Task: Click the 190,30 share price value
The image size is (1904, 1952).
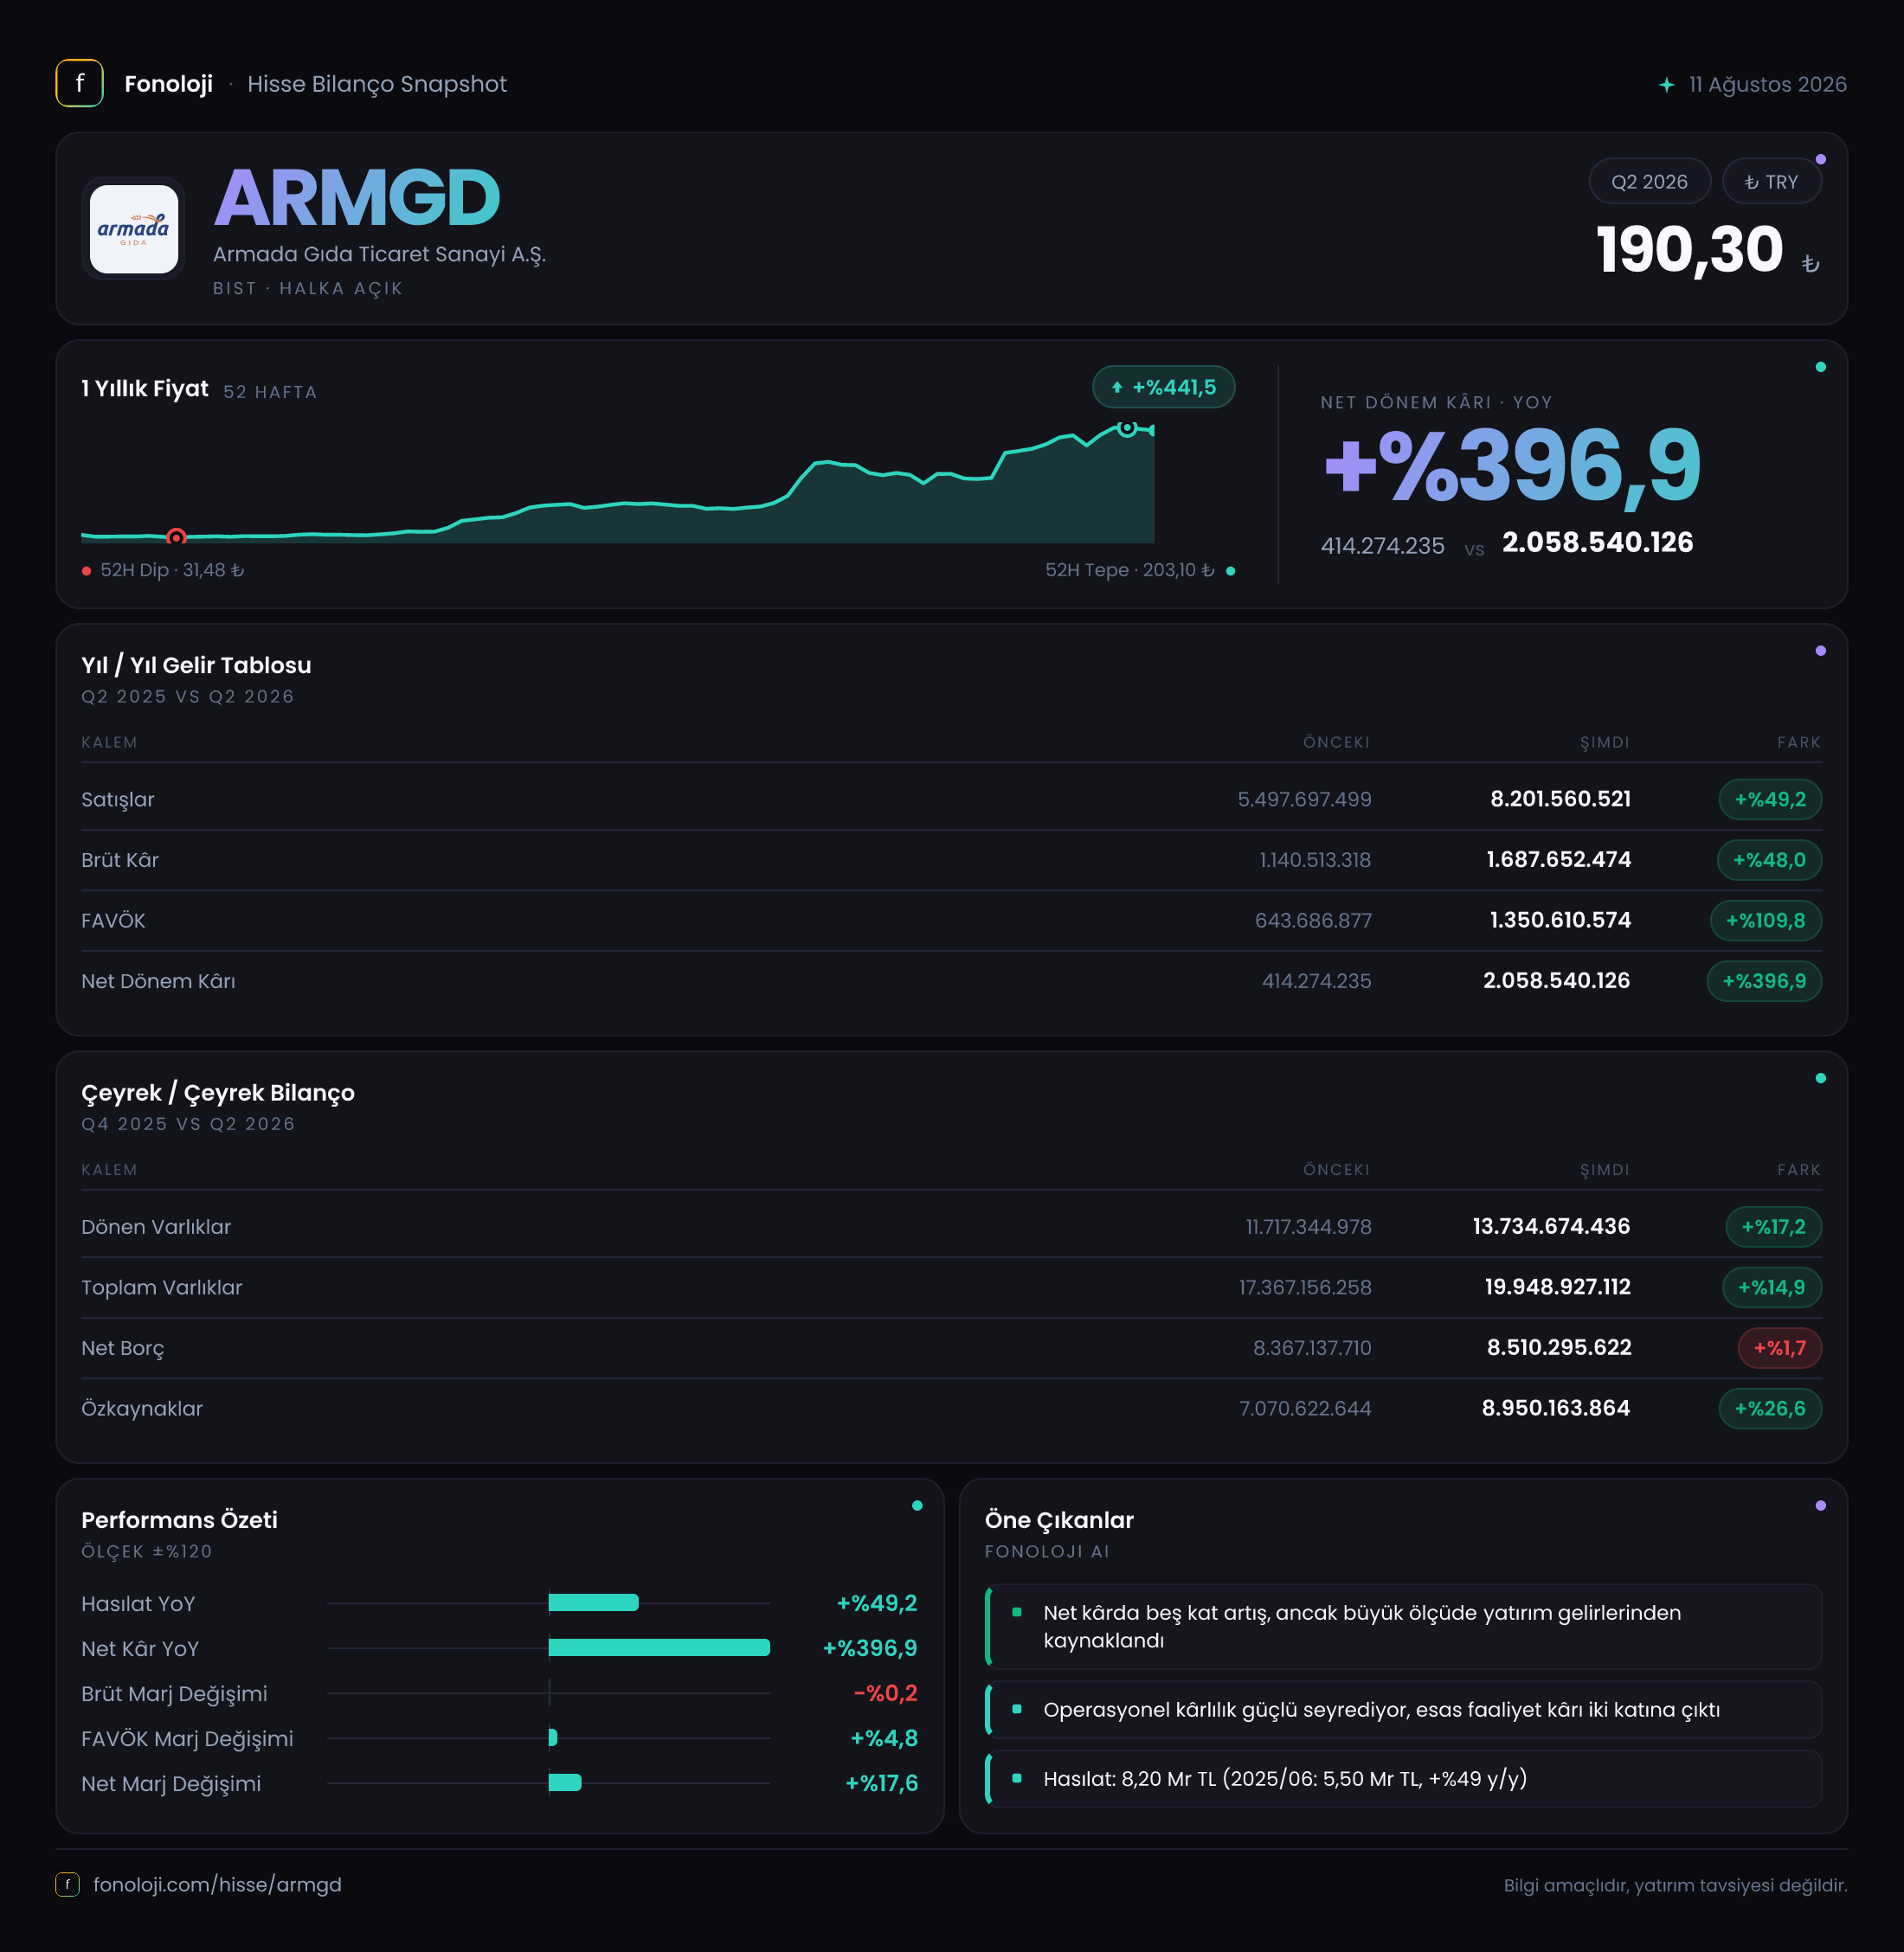Action: coord(1689,249)
